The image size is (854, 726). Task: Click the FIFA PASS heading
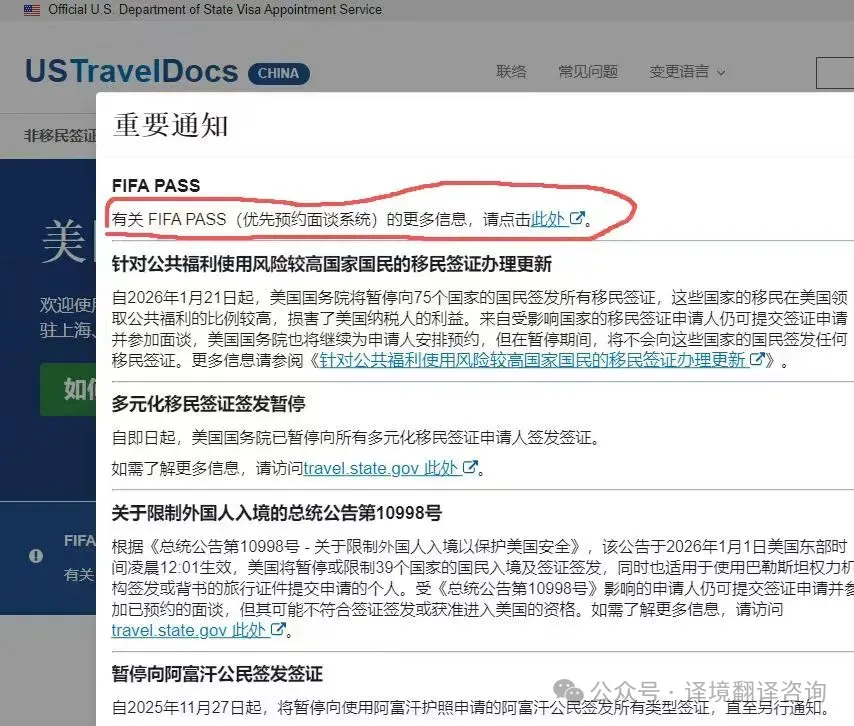click(156, 186)
